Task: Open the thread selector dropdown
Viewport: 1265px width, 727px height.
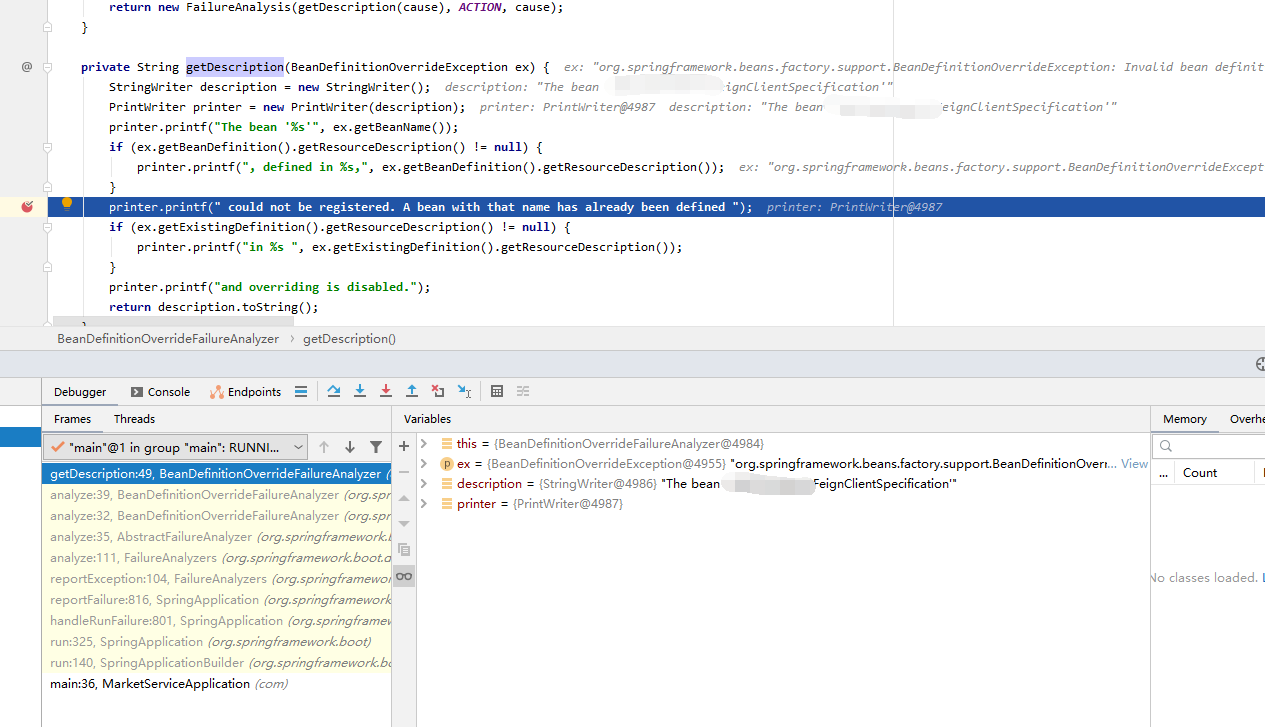Action: point(176,447)
